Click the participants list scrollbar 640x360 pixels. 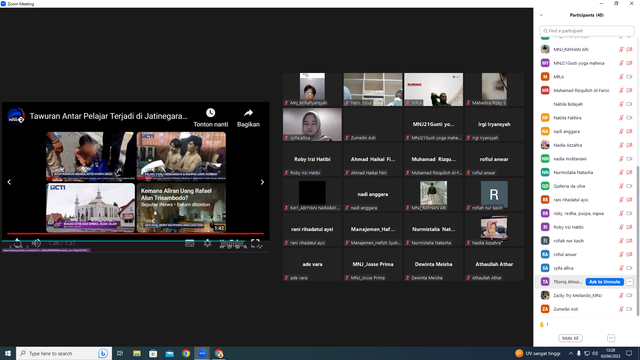pos(638,240)
